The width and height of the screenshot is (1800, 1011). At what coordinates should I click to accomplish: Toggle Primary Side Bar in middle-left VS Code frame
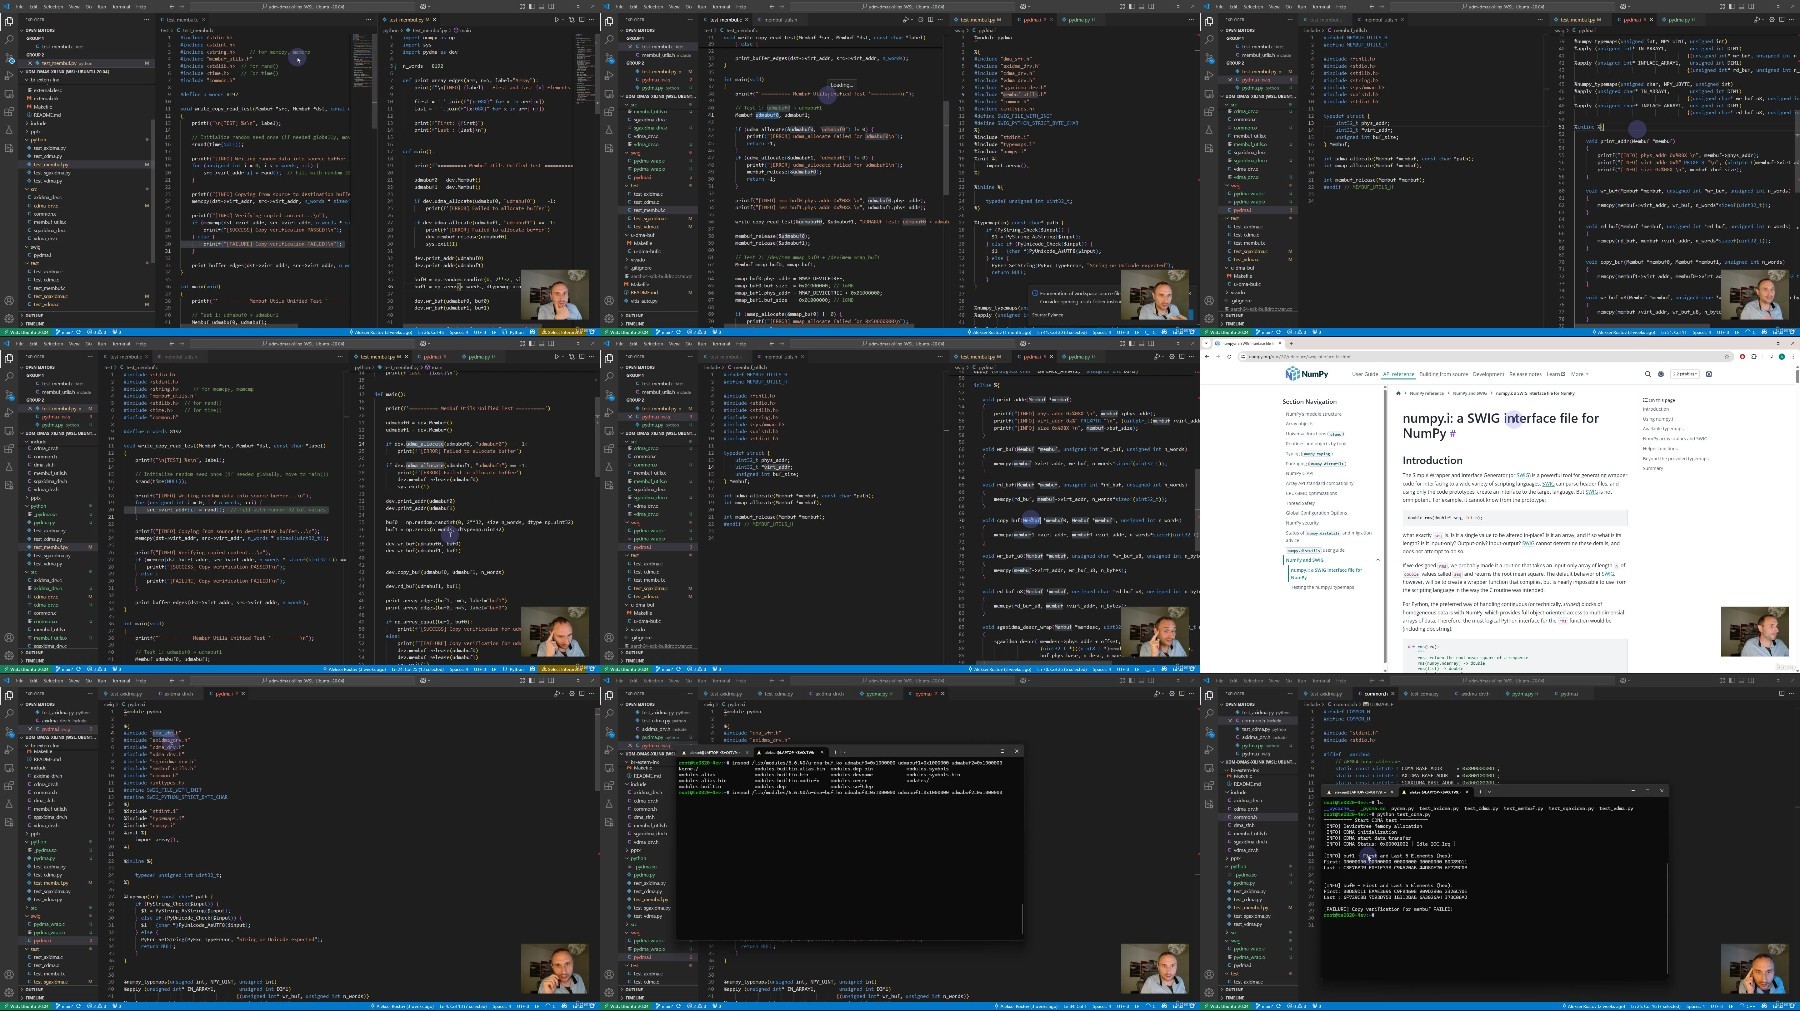click(x=530, y=343)
